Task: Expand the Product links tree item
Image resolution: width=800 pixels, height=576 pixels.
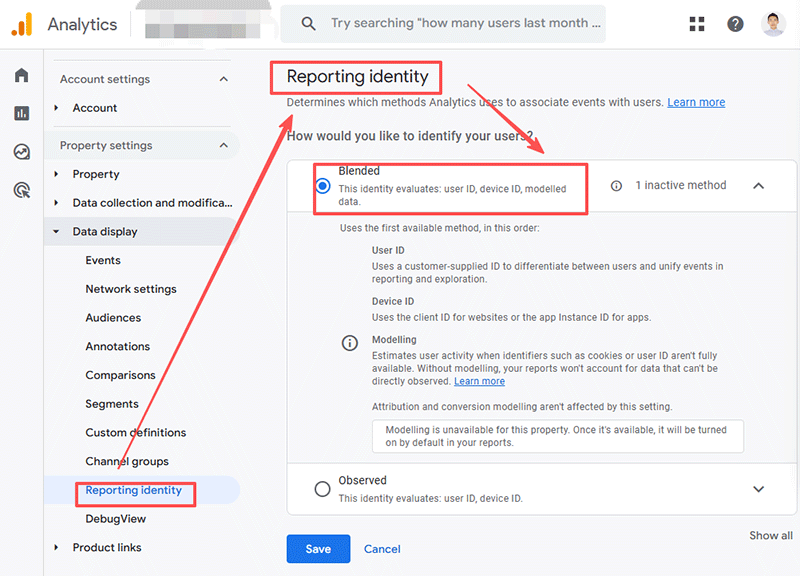Action: [x=57, y=548]
